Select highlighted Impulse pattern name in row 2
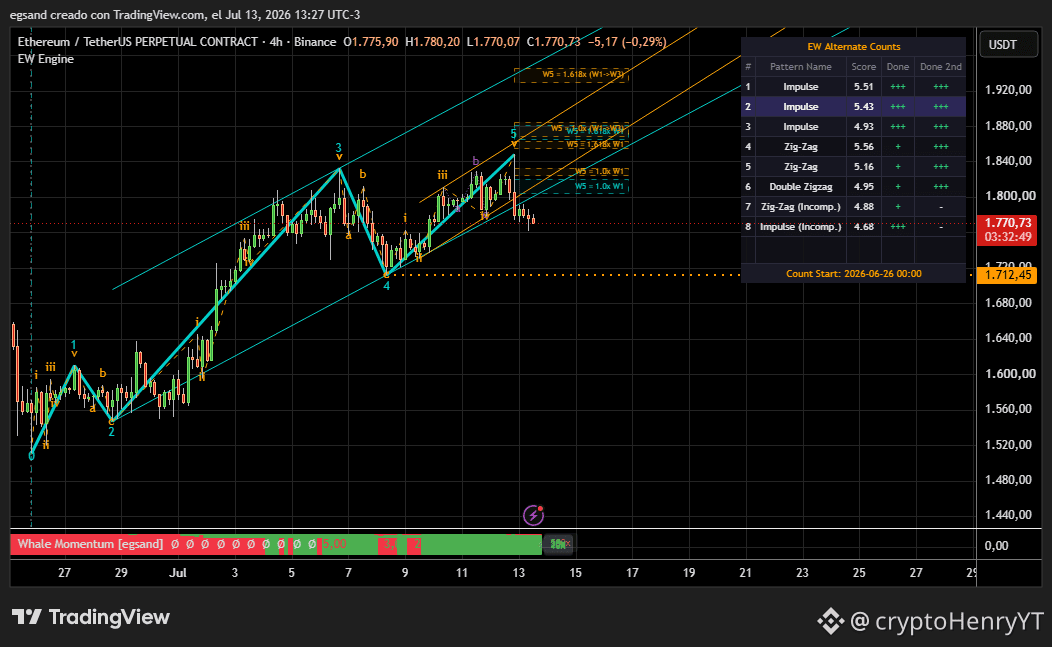 point(800,107)
